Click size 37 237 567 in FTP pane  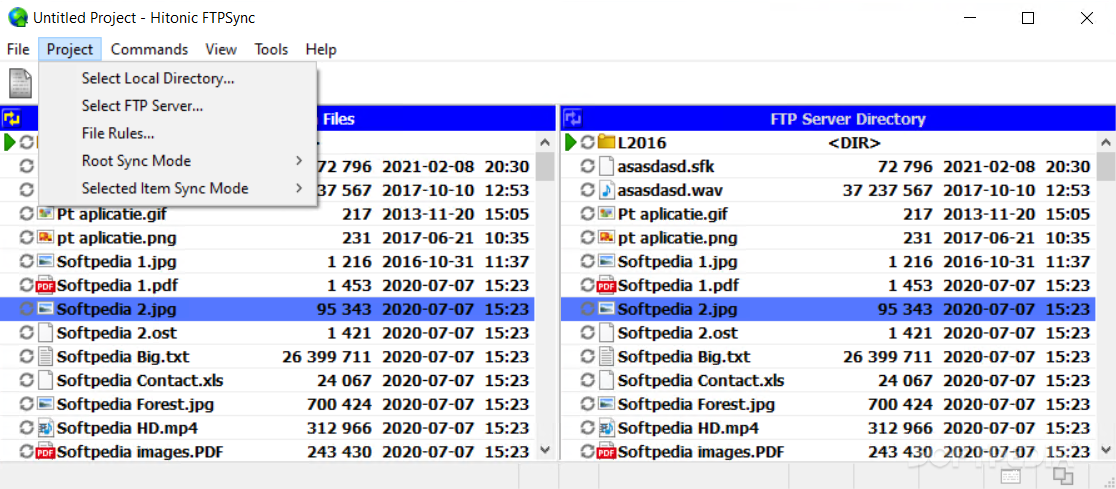pos(888,190)
